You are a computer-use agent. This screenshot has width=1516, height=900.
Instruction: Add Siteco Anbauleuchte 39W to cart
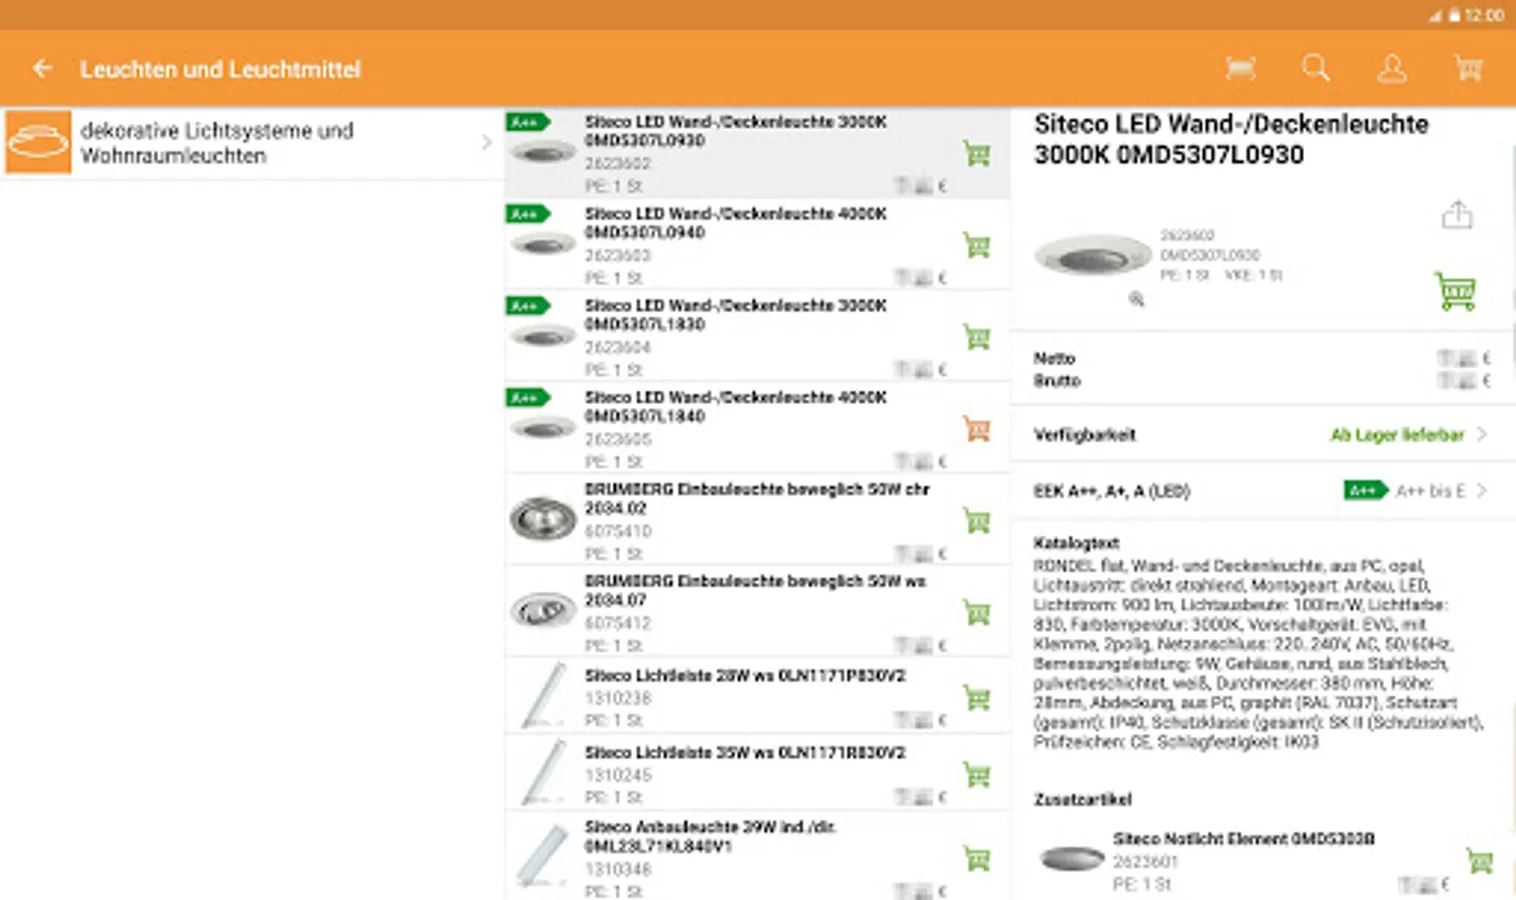point(977,858)
